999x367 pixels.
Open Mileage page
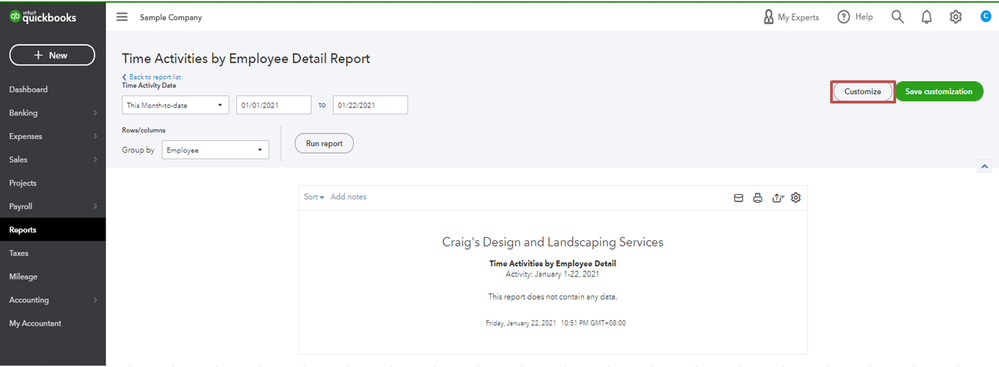[23, 277]
